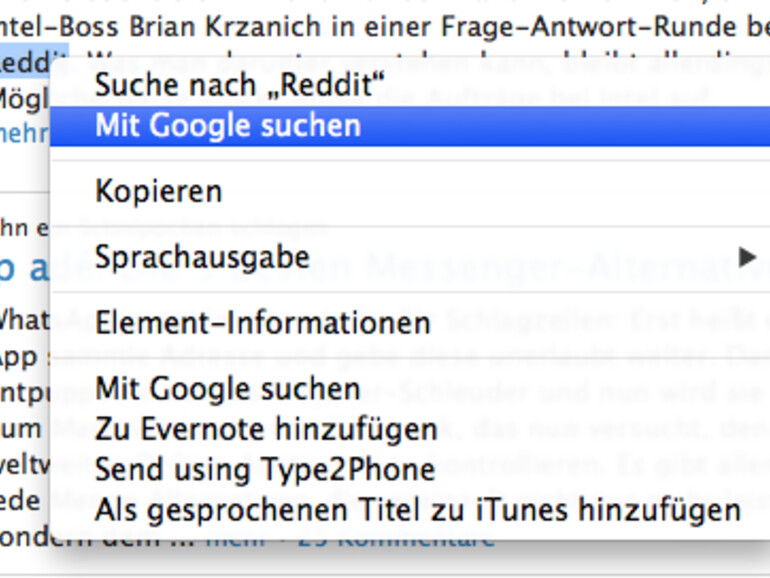This screenshot has width=770, height=578.
Task: Select the highlighted 'Mit Google suchen' entry
Action: (x=227, y=126)
